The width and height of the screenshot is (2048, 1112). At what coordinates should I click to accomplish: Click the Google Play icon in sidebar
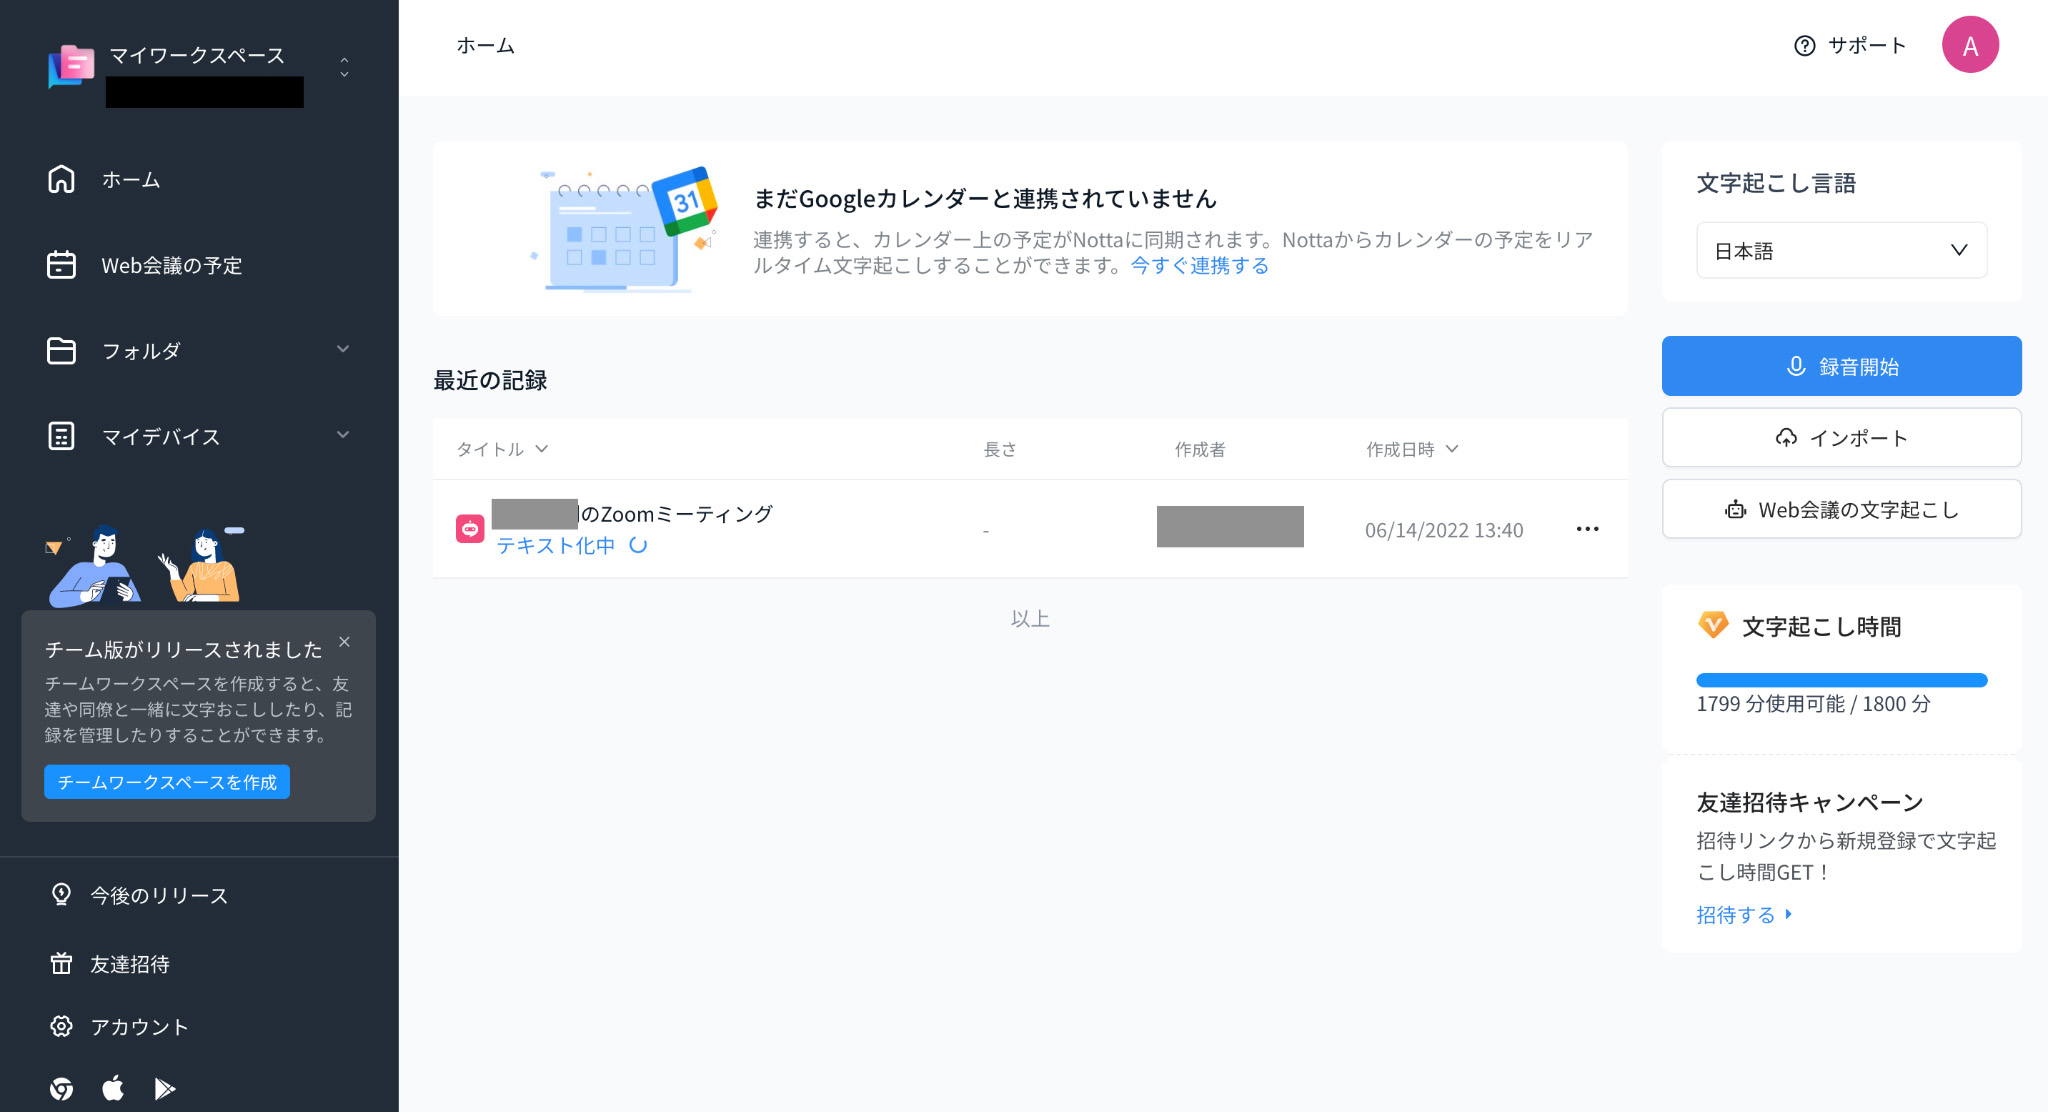pos(165,1088)
